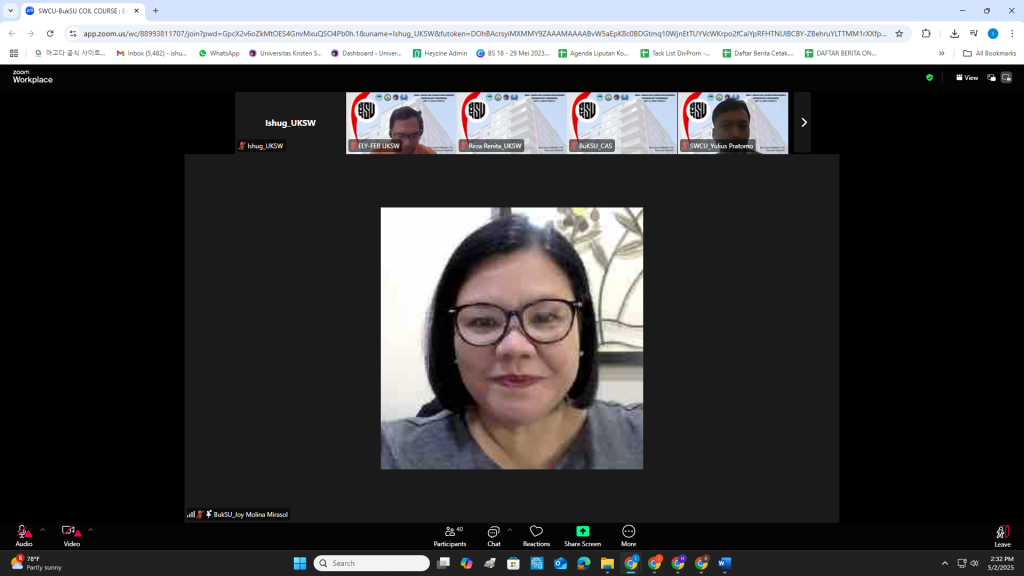Turn on camera with the Video button
This screenshot has height=576, width=1024.
71,535
